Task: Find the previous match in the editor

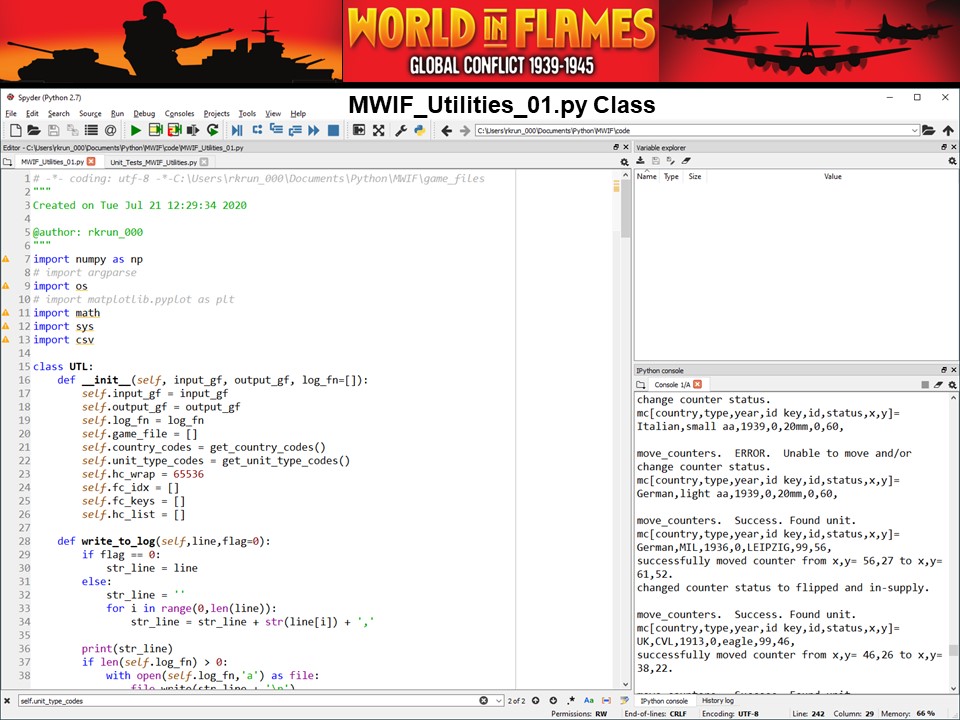Action: click(x=536, y=700)
